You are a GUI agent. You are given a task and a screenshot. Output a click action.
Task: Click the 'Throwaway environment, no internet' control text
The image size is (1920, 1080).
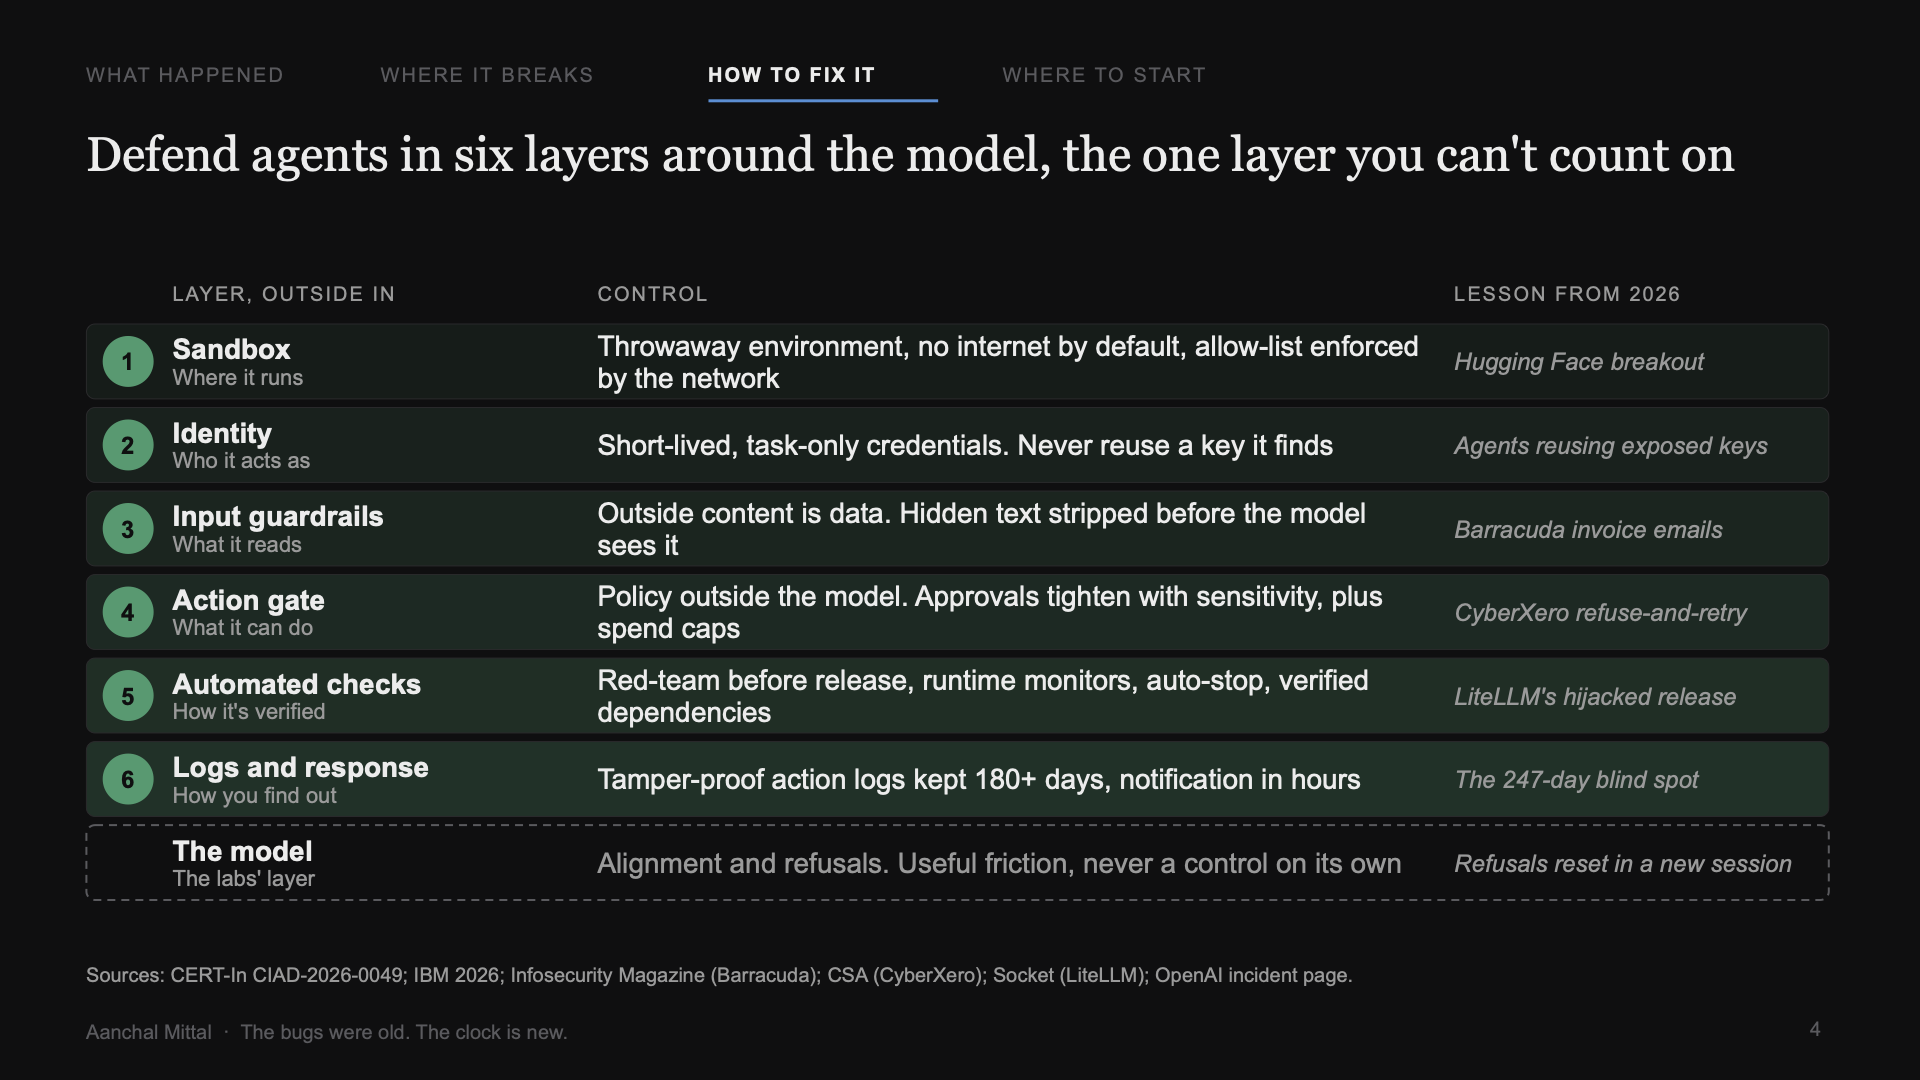pos(1008,362)
